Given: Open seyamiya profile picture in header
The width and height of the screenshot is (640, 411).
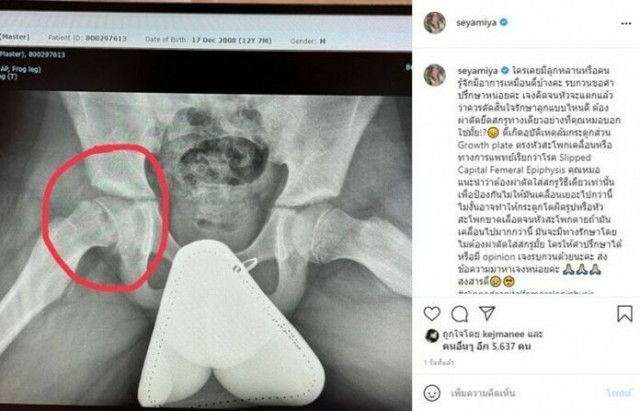Looking at the screenshot, I should click(x=435, y=22).
